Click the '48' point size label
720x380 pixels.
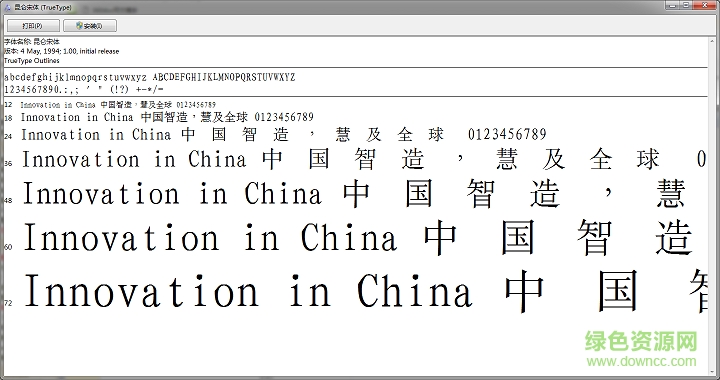(x=8, y=200)
